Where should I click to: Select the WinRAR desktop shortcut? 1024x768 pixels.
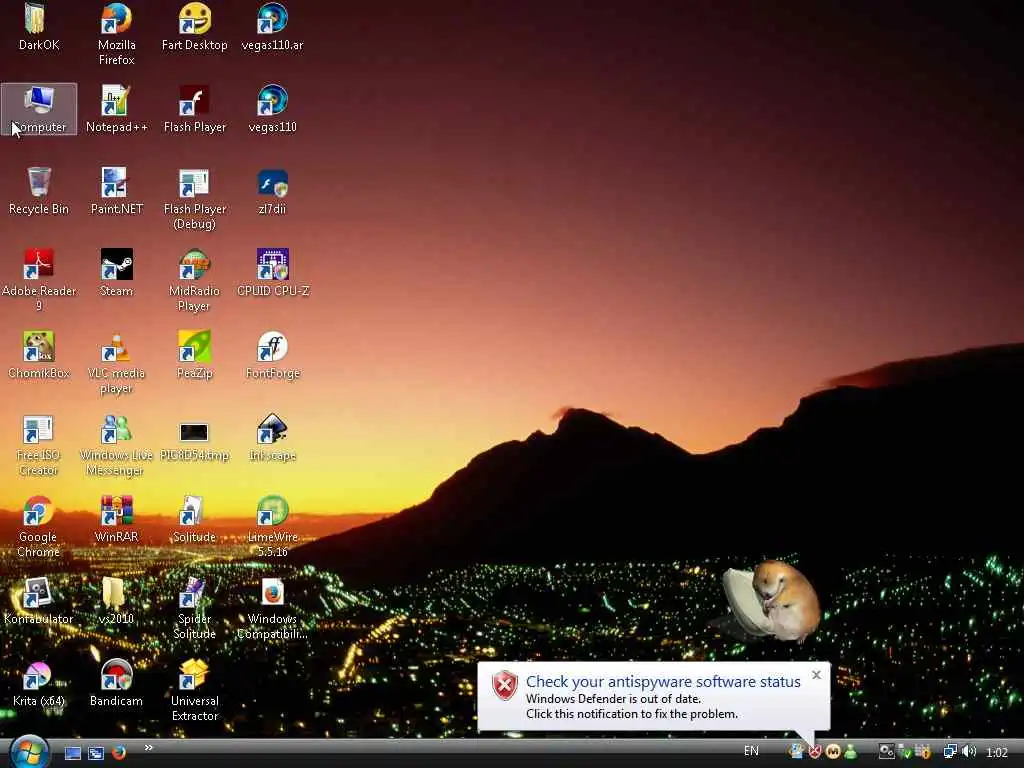click(x=116, y=519)
